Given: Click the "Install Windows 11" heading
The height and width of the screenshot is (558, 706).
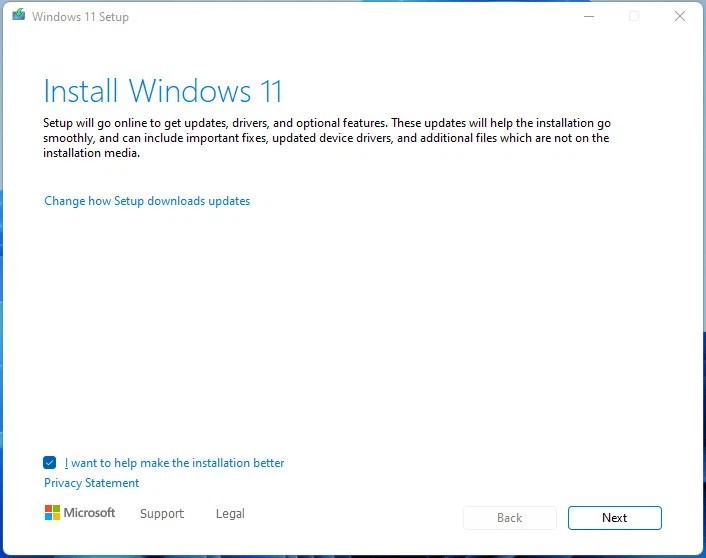Looking at the screenshot, I should [163, 91].
